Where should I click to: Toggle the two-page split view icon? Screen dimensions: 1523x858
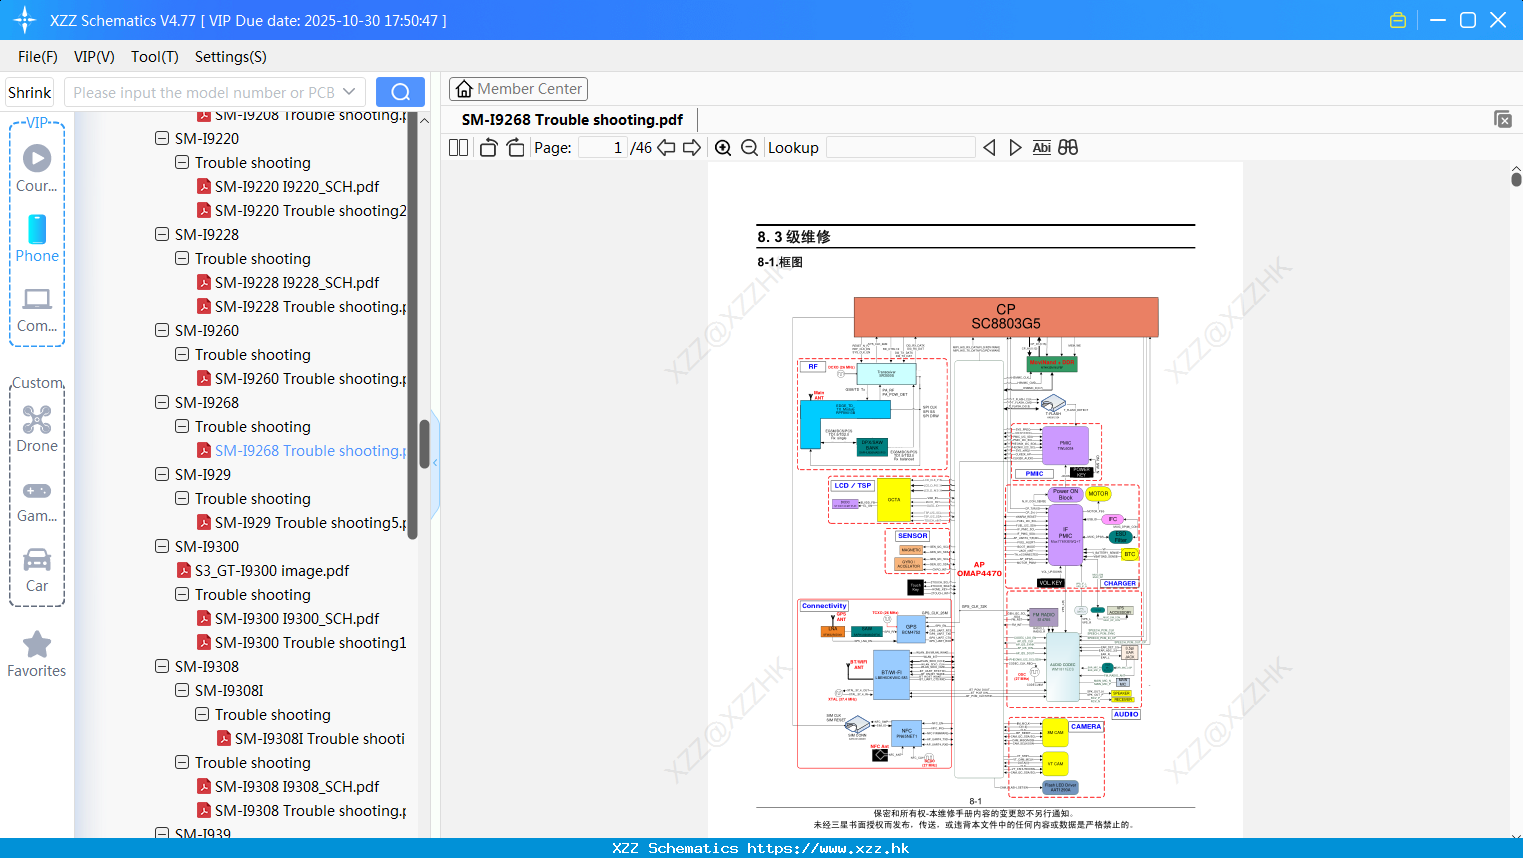click(458, 148)
